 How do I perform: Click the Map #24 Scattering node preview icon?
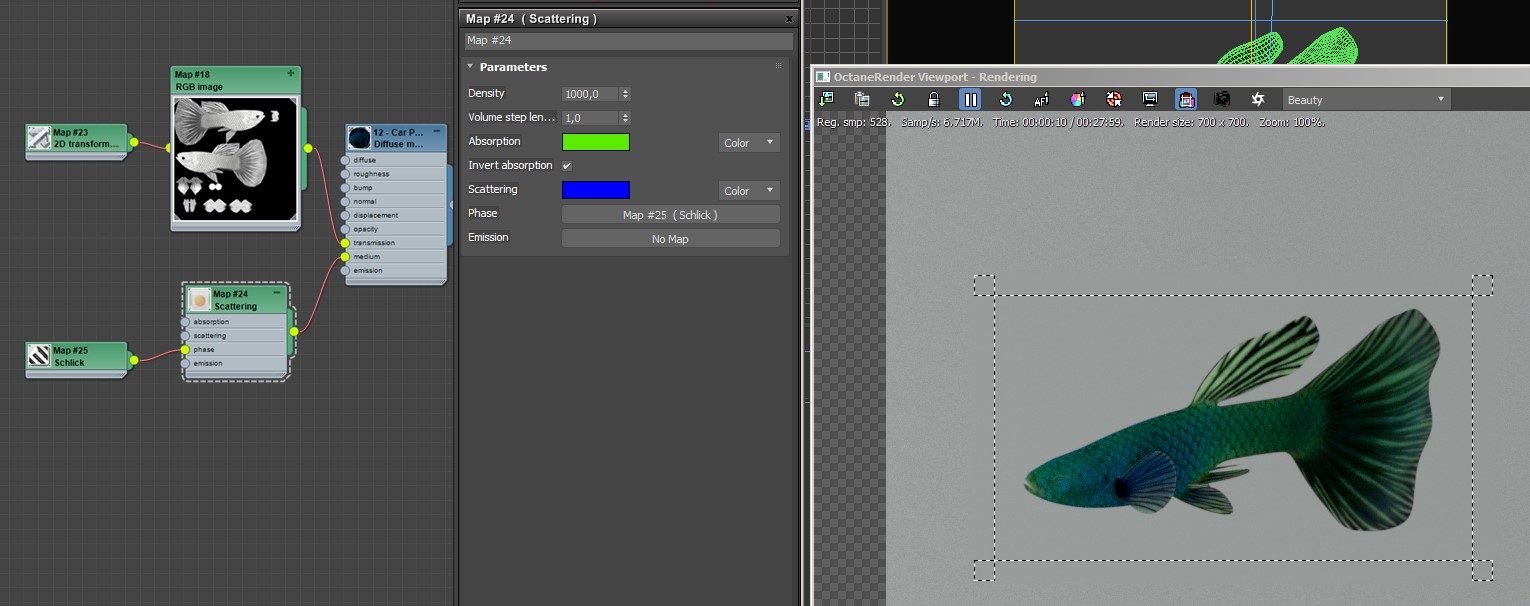click(x=199, y=299)
